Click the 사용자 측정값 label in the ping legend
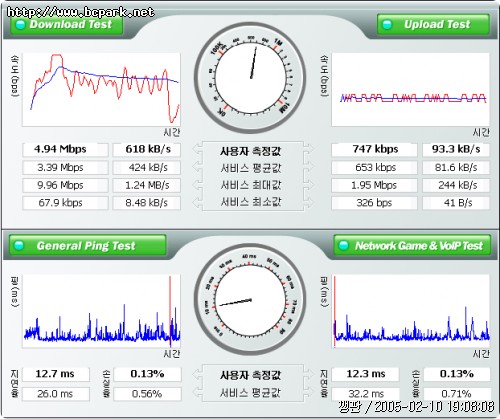The height and width of the screenshot is (419, 500). [251, 375]
